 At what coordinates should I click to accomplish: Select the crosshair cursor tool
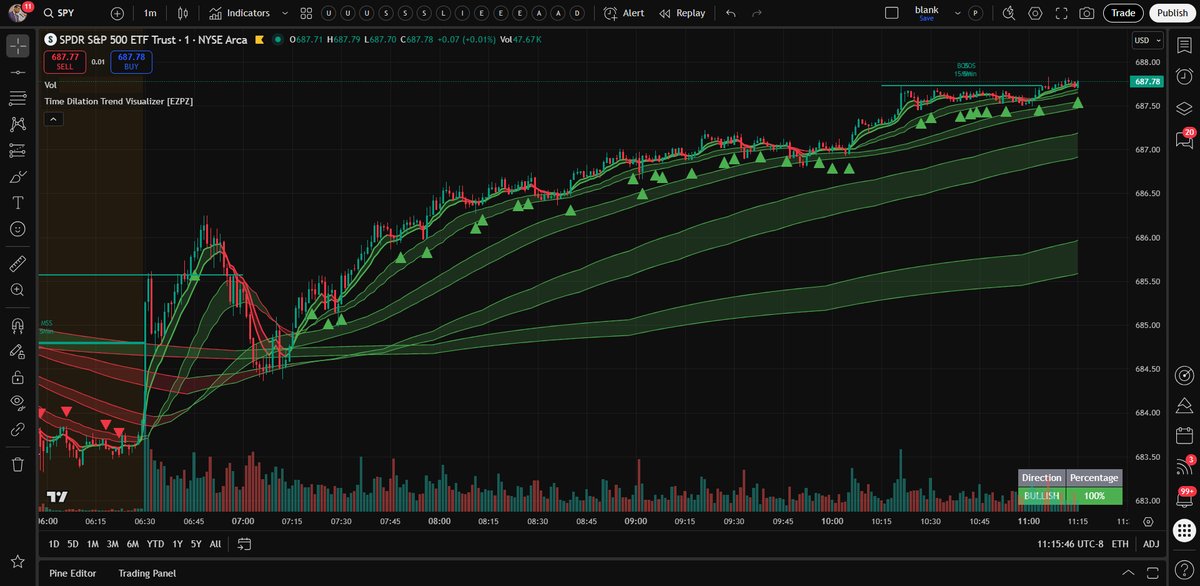coord(17,46)
